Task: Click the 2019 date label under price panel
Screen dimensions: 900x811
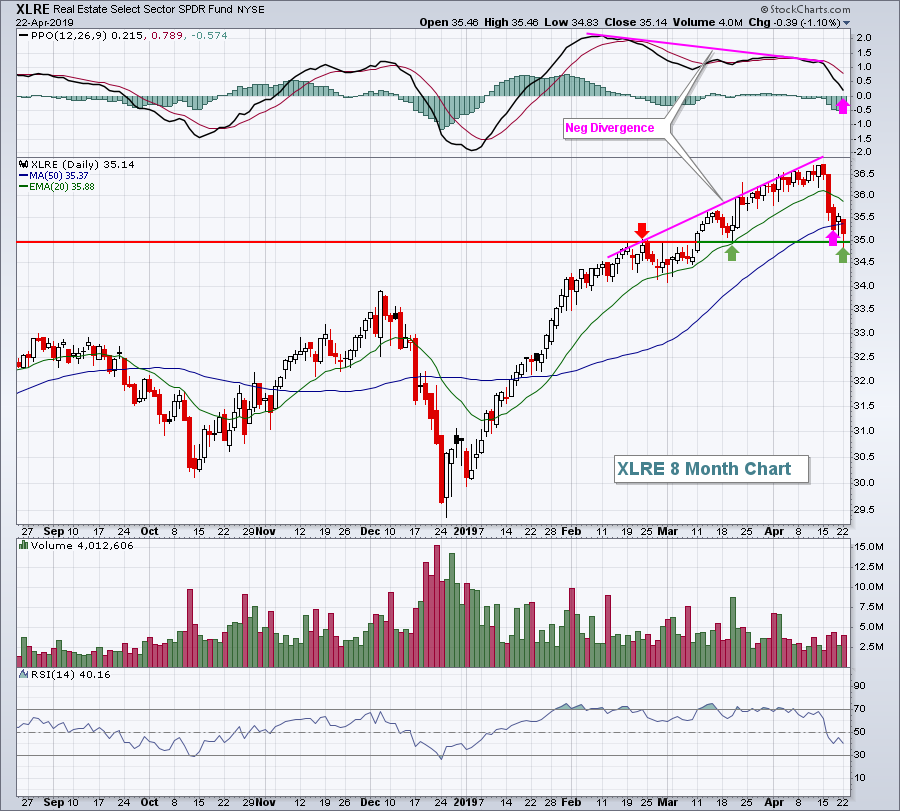Action: click(x=465, y=531)
